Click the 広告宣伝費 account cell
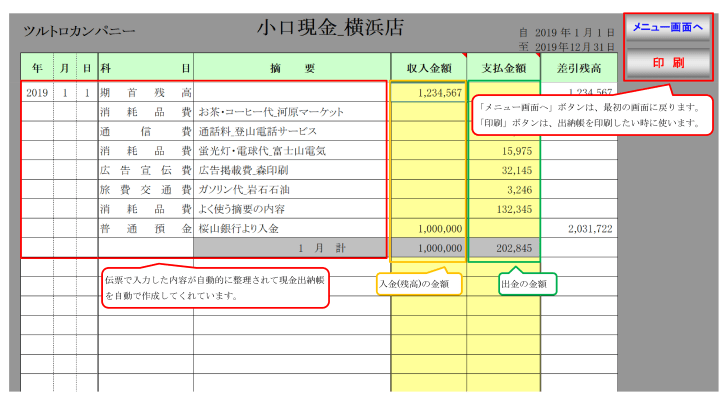Image resolution: width=728 pixels, height=409 pixels. pos(145,170)
